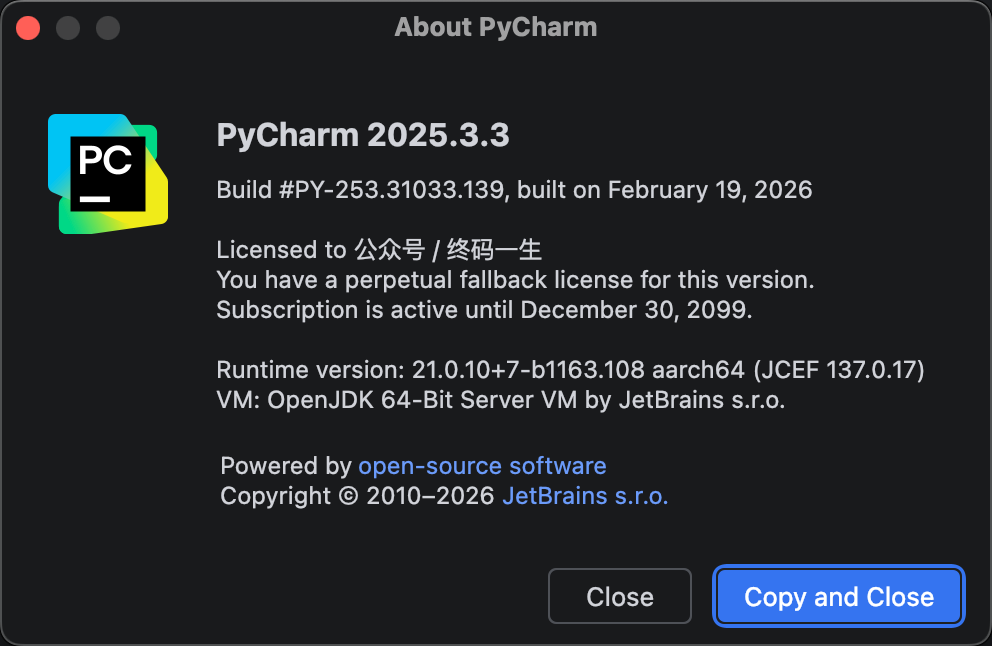
Task: Click the Copyright © 2010–2026 text
Action: [357, 496]
